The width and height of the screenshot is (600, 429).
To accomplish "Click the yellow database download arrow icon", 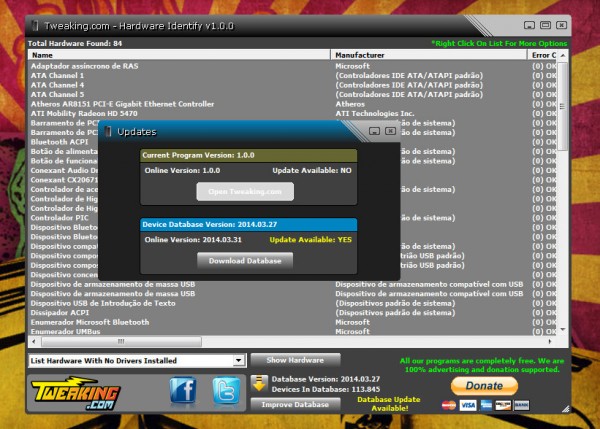I will pos(259,383).
